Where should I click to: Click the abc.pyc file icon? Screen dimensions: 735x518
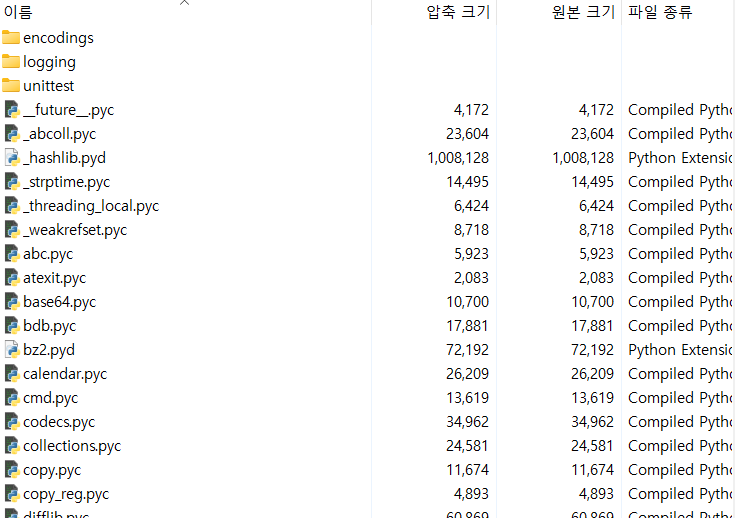(12, 254)
